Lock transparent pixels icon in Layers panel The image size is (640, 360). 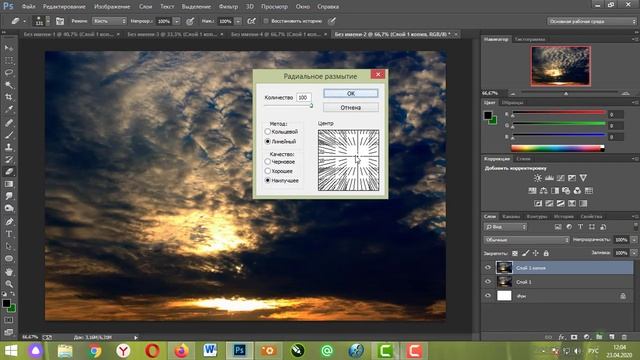coord(515,253)
